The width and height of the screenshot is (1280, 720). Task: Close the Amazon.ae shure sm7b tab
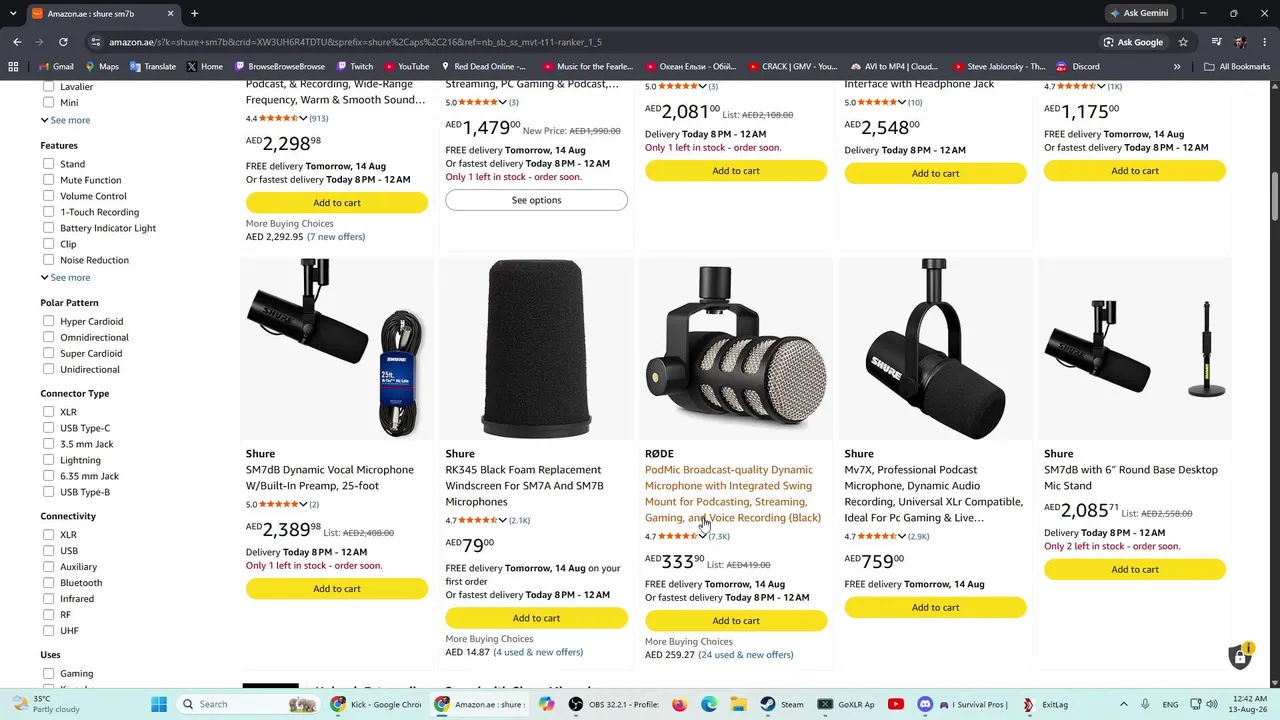click(170, 13)
